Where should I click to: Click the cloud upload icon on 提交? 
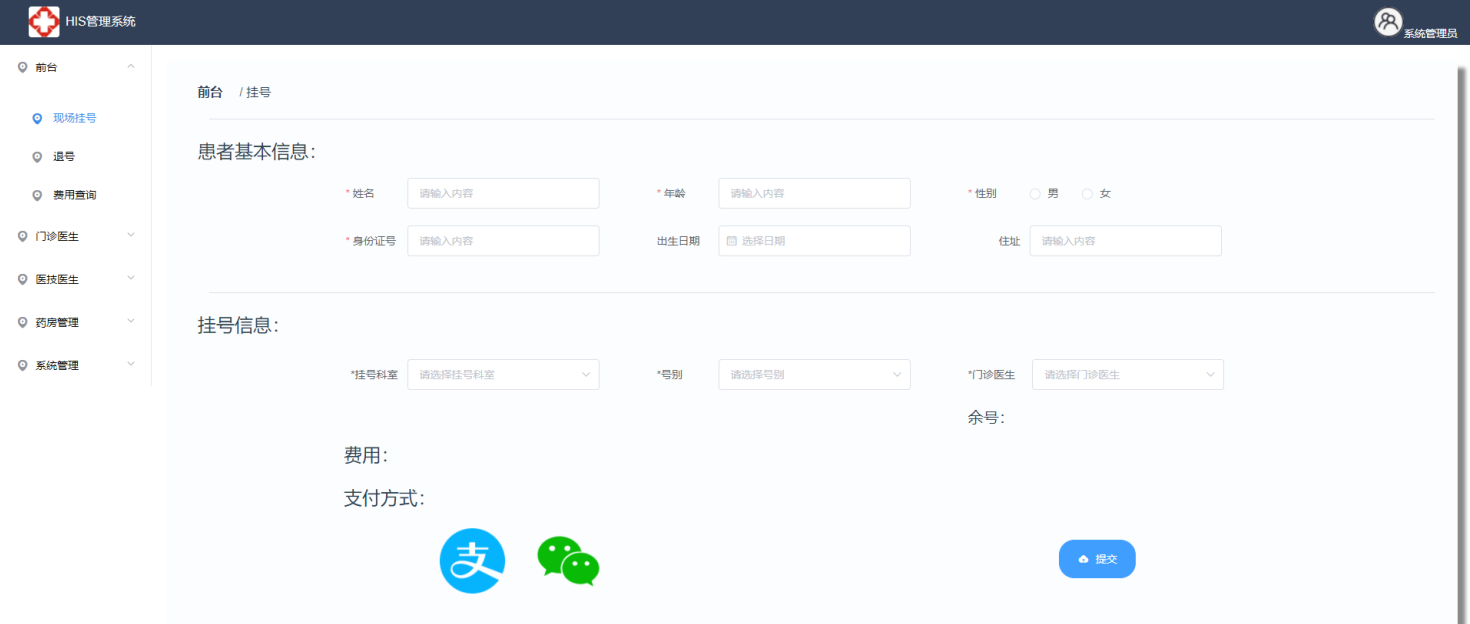[1083, 559]
